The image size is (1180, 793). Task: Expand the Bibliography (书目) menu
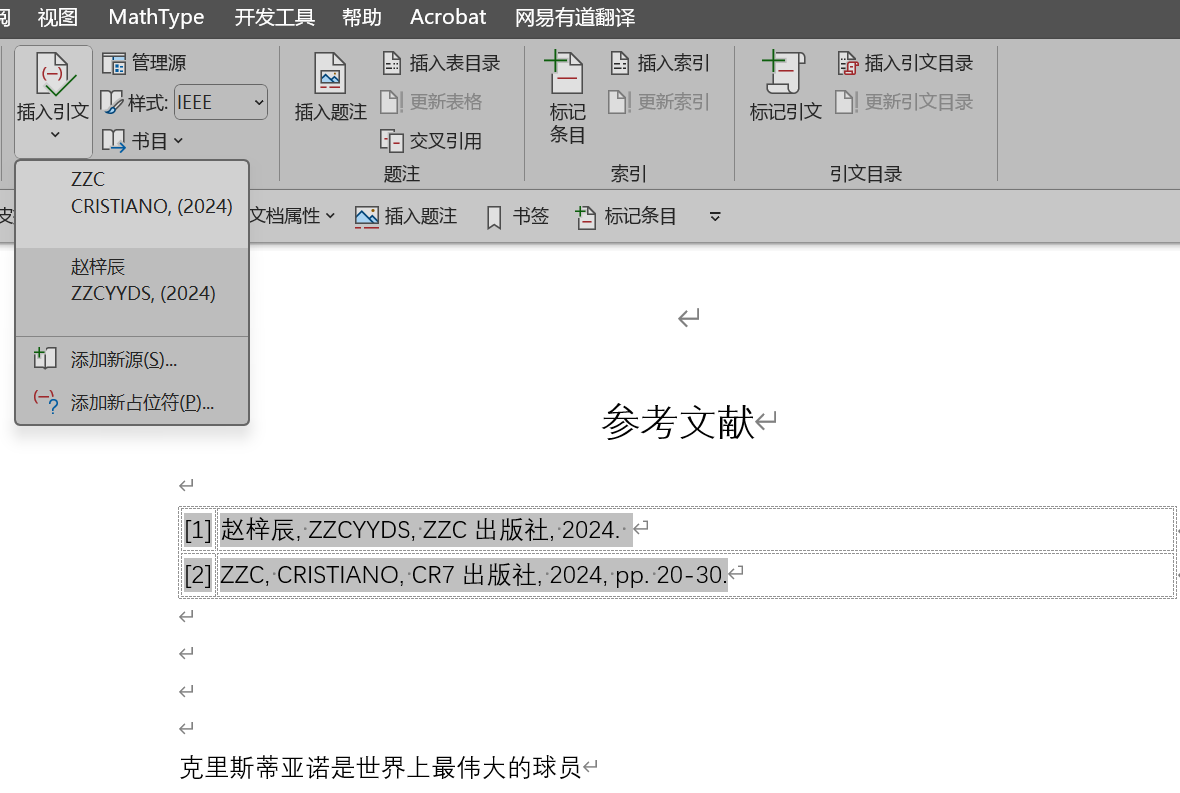143,141
